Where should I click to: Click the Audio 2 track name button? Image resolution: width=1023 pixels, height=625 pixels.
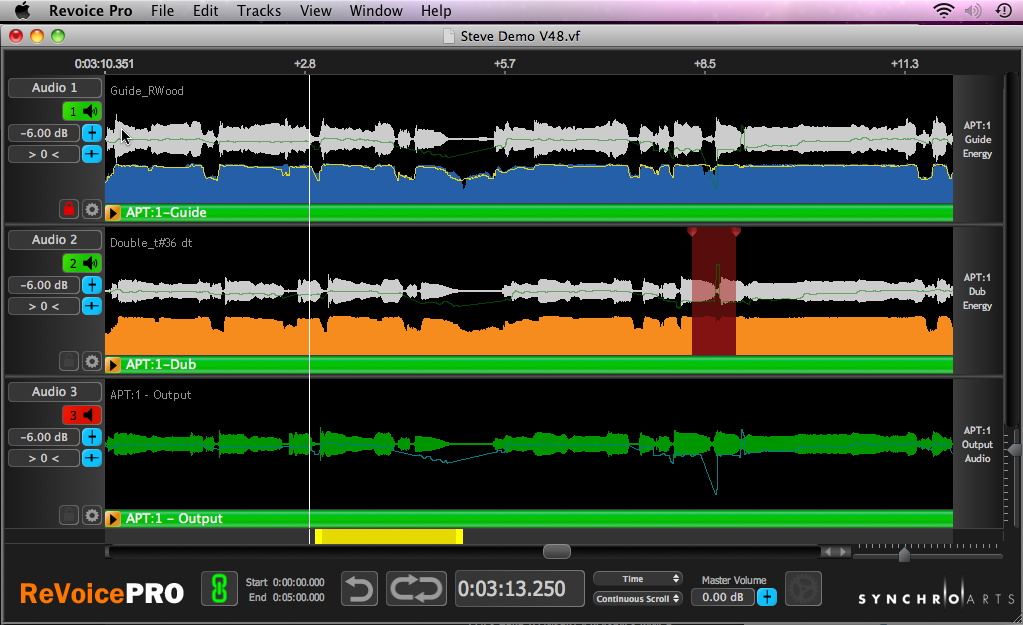coord(54,240)
